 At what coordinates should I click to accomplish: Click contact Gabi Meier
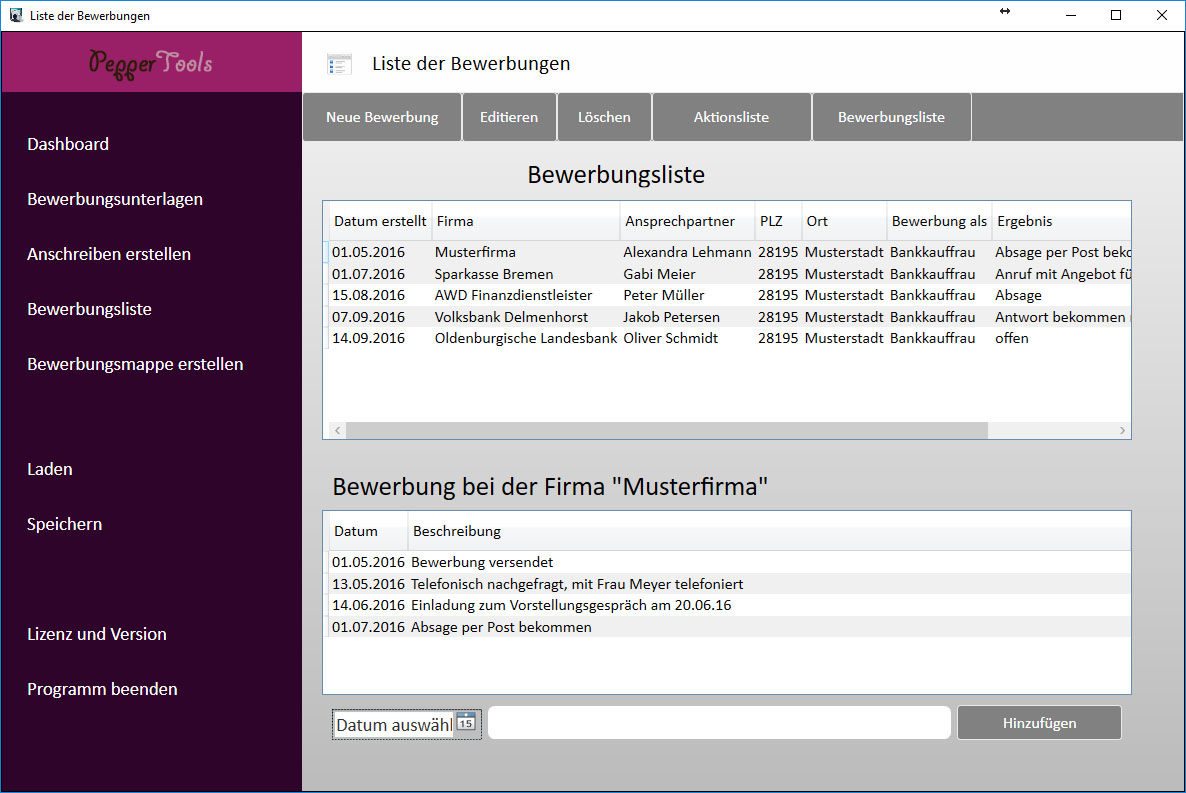tap(660, 274)
